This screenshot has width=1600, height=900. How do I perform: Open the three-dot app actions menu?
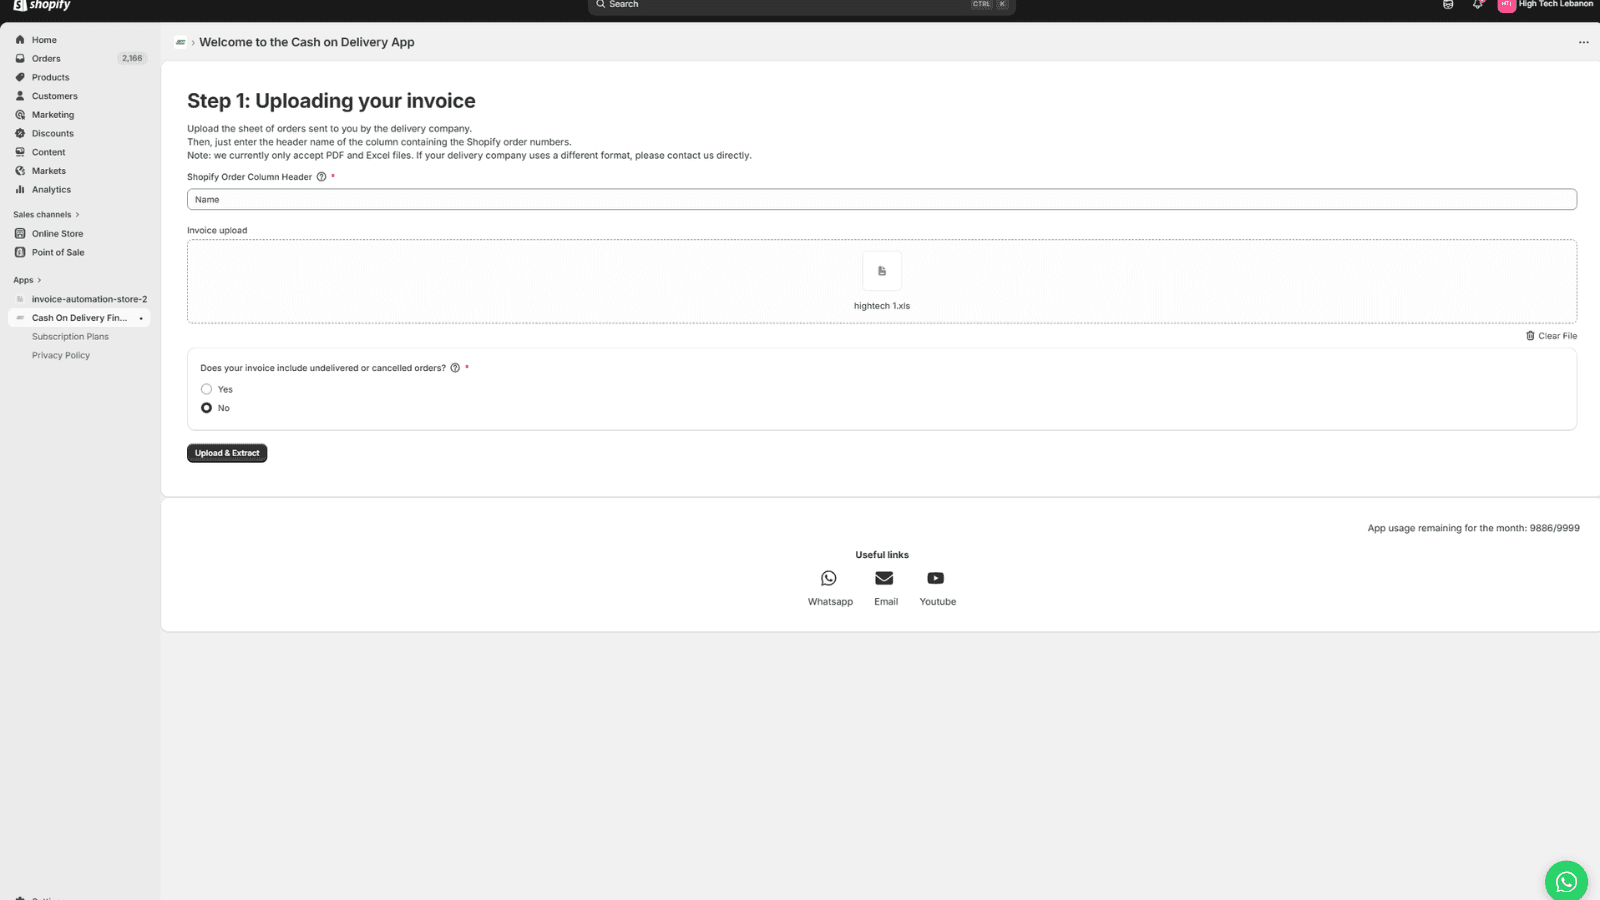1583,42
